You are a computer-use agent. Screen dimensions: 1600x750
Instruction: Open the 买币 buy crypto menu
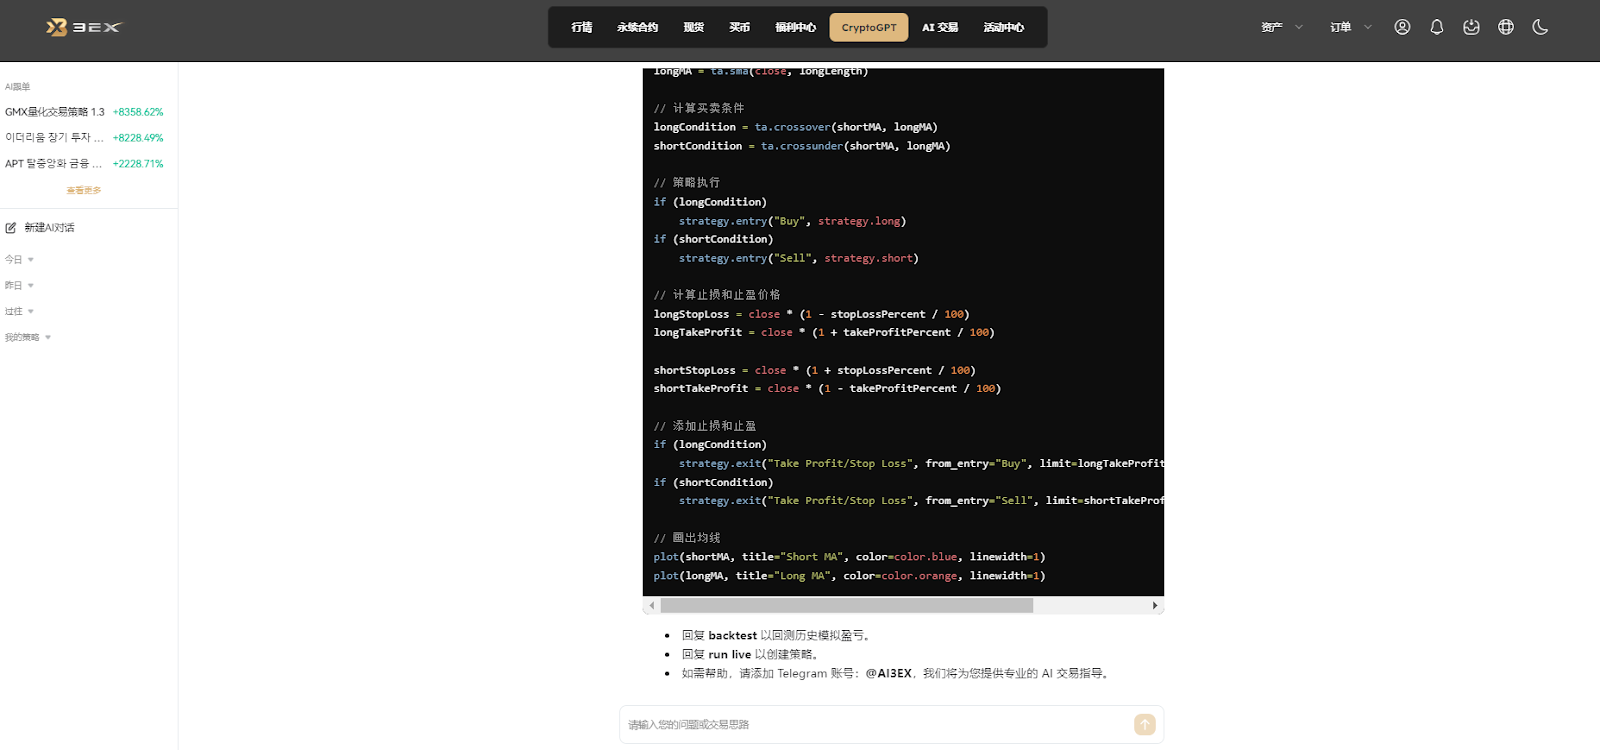point(739,27)
